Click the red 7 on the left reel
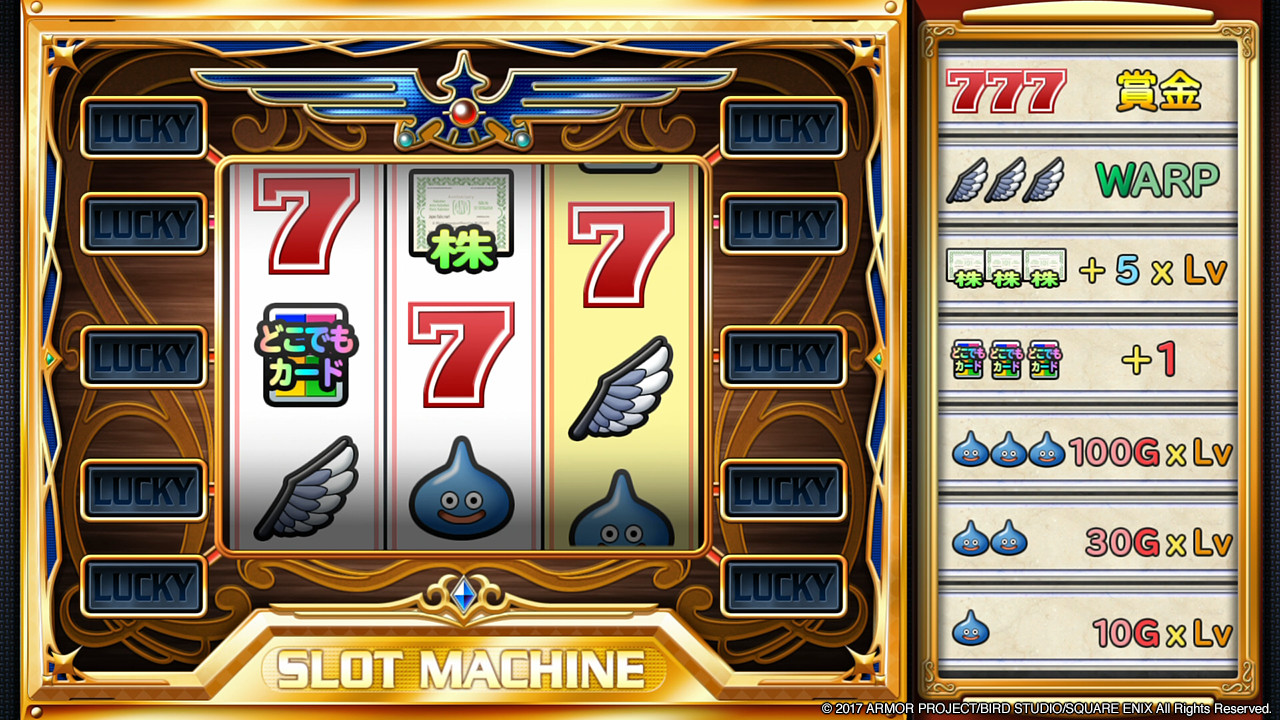This screenshot has width=1280, height=720. point(306,221)
